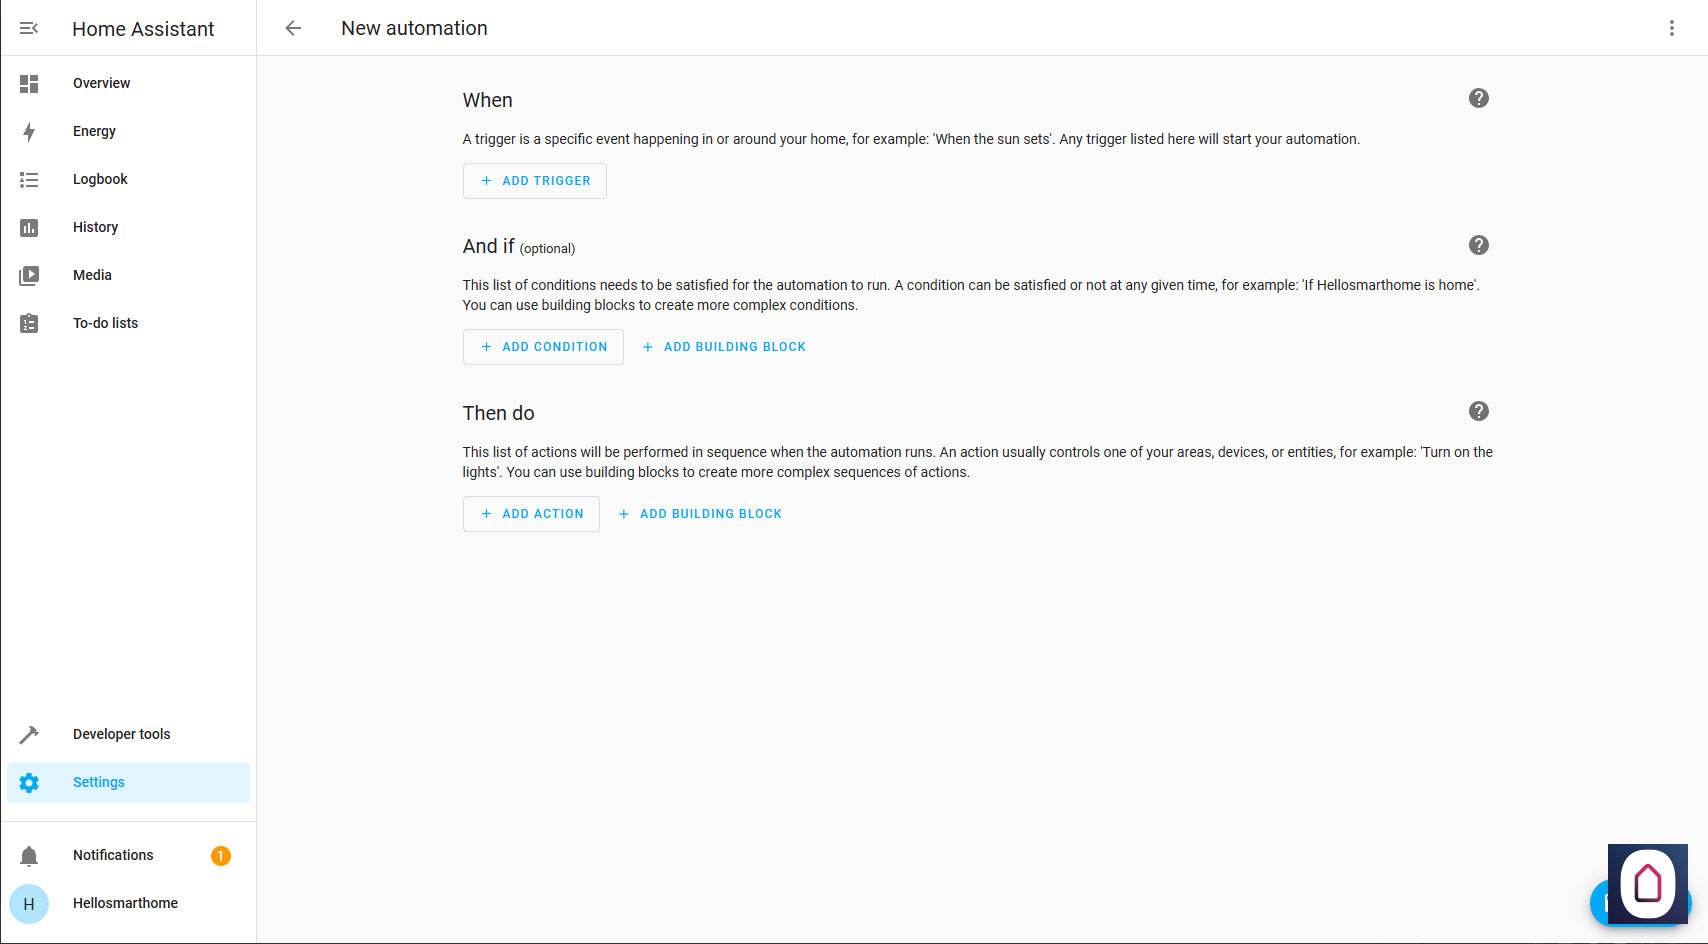Collapse the sidebar with the menu icon
Viewport: 1708px width, 944px height.
[29, 28]
